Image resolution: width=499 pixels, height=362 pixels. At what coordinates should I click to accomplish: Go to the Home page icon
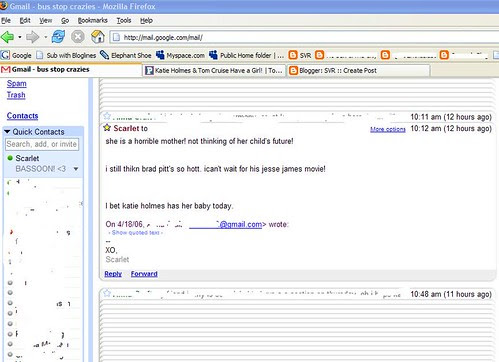98,37
